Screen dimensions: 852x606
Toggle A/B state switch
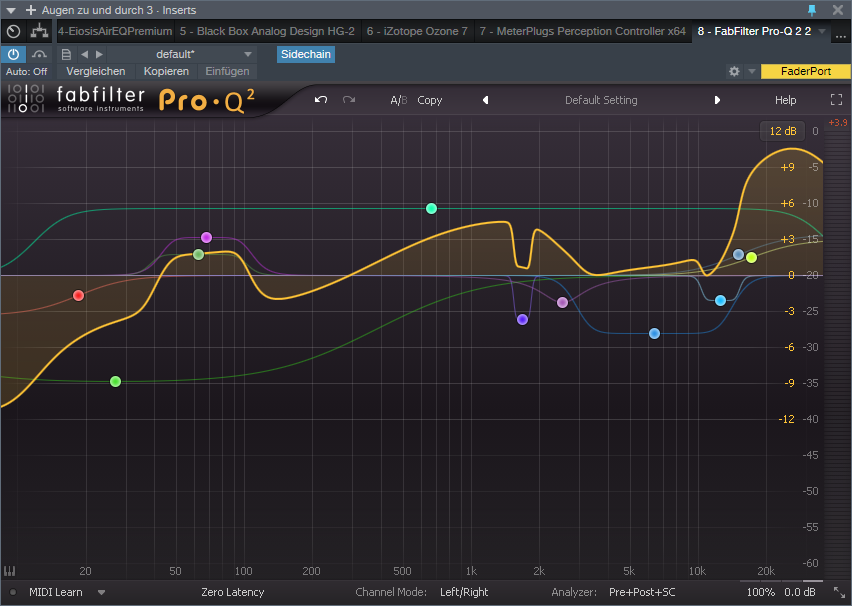(398, 100)
